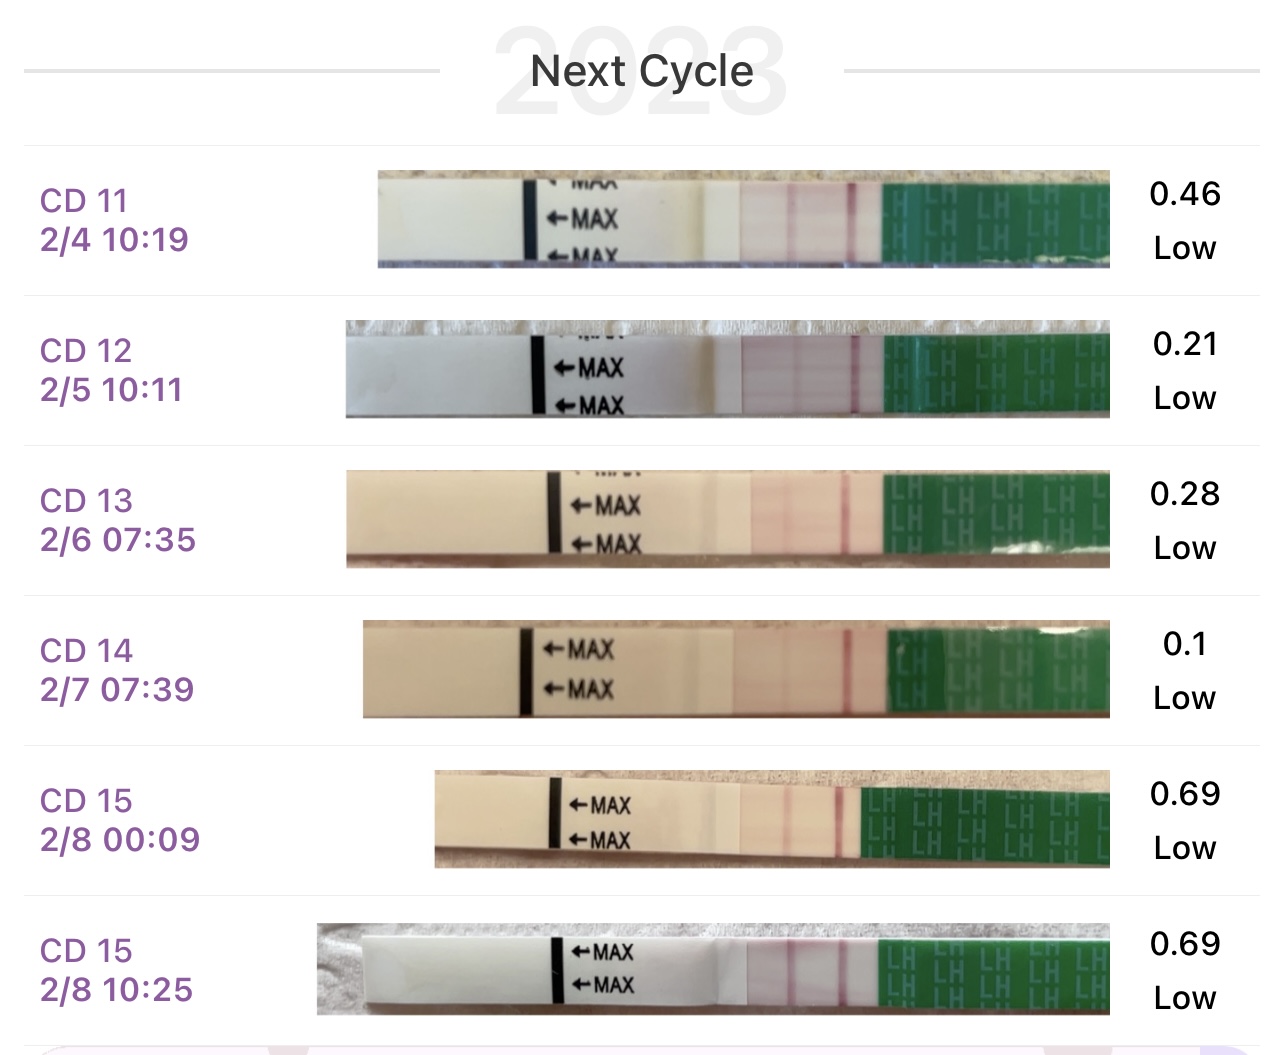Select the CD 13 2/6 07:35 date label
The image size is (1284, 1055).
117,520
